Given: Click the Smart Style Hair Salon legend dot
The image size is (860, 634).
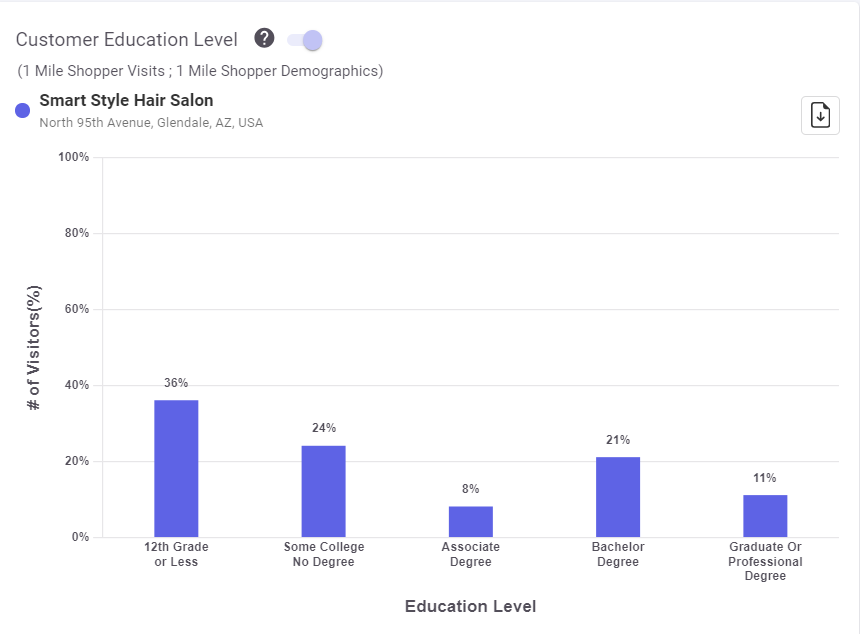Looking at the screenshot, I should tap(23, 110).
